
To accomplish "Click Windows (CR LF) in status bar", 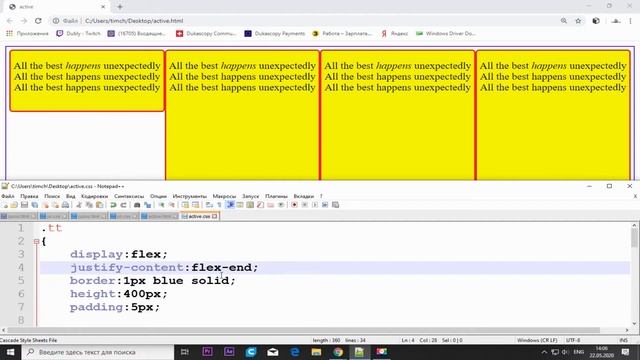I will tap(537, 340).
